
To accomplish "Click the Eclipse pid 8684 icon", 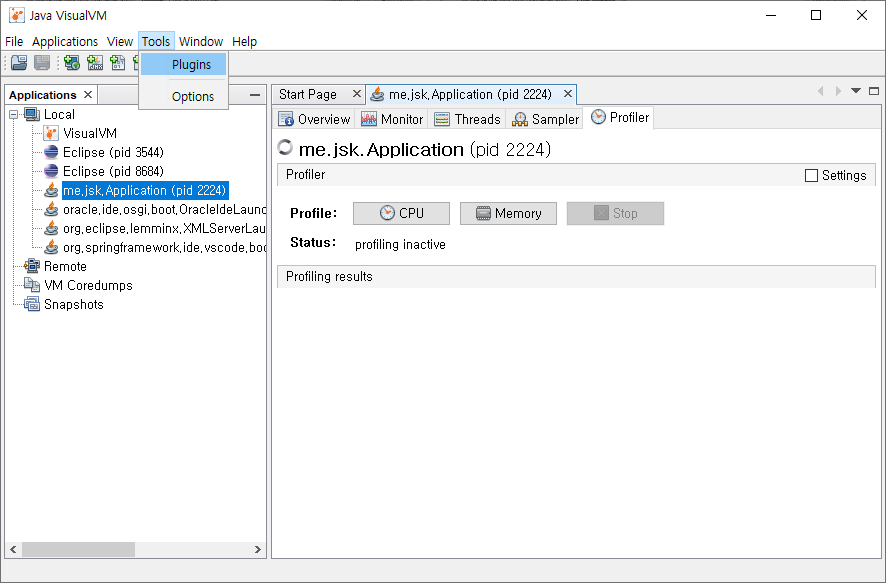I will [51, 171].
